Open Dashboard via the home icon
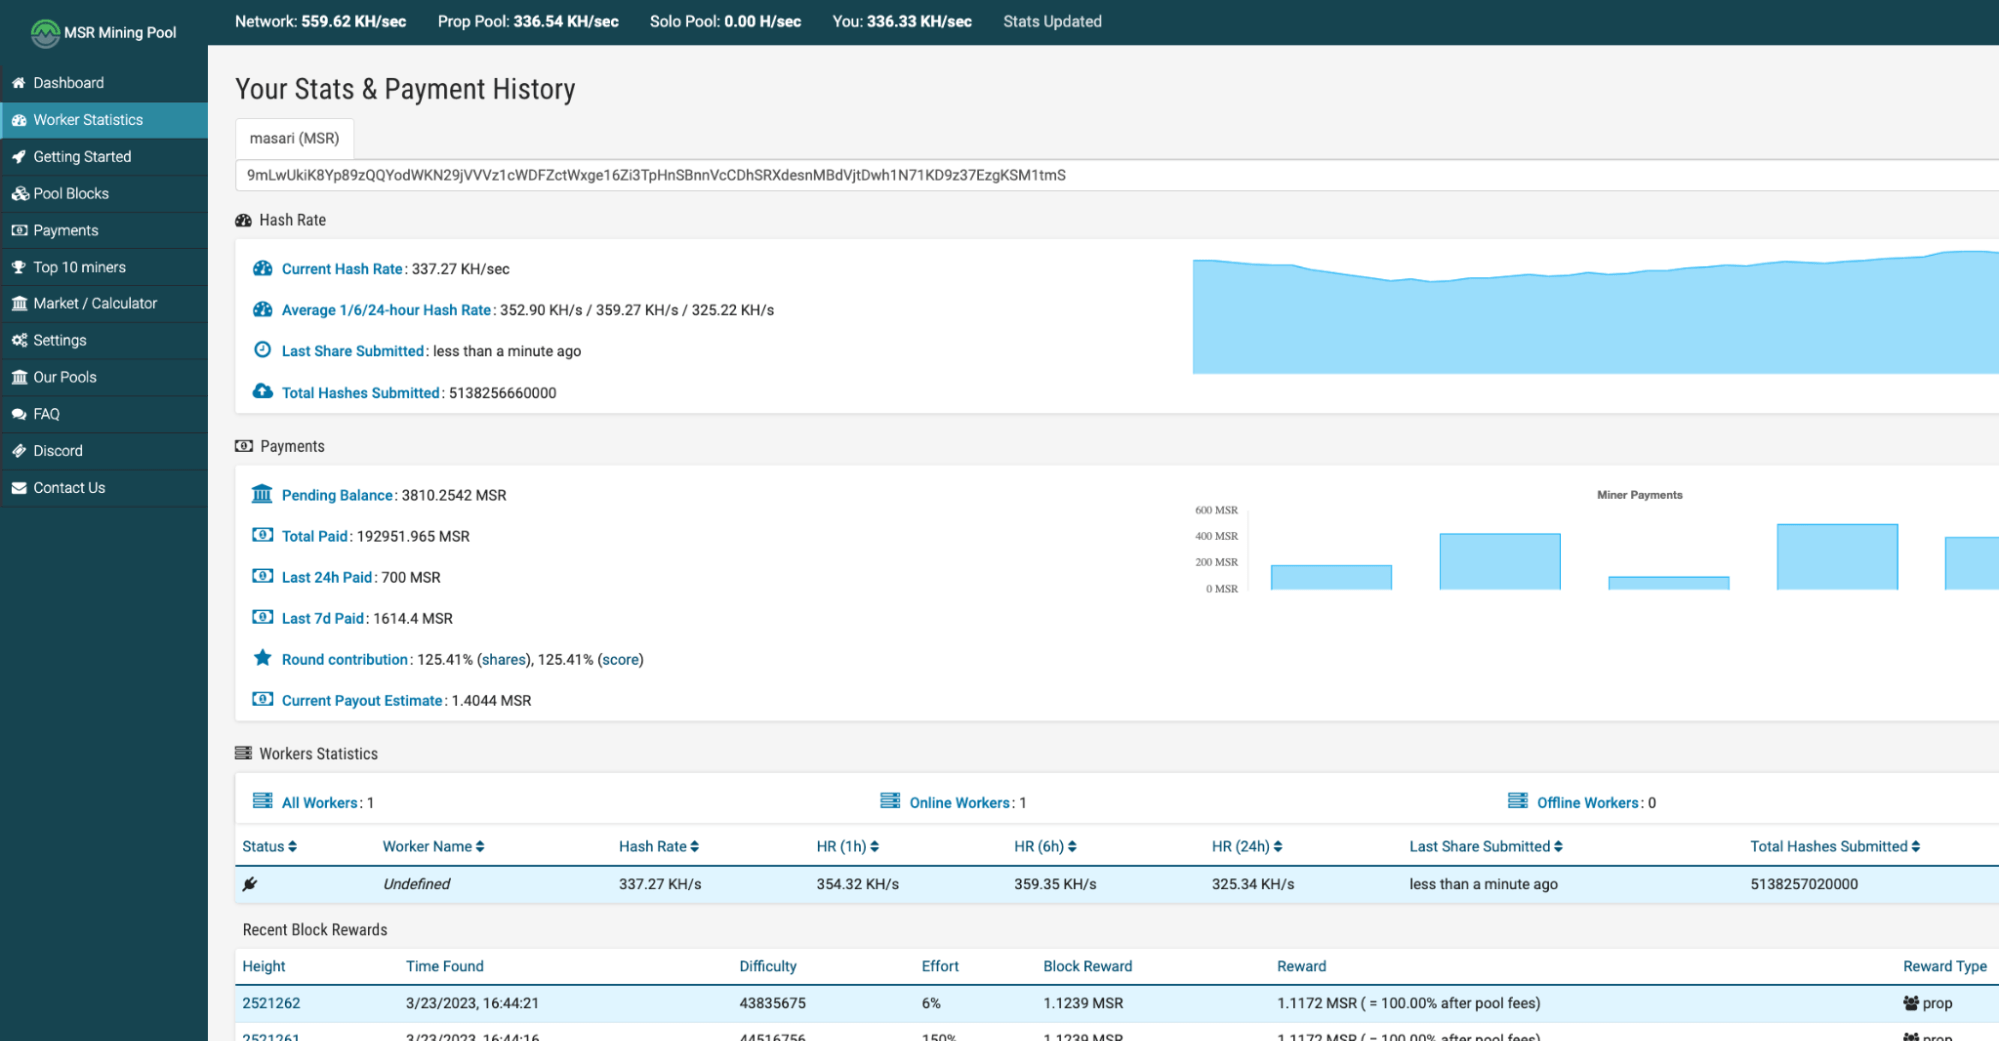1999x1042 pixels. tap(19, 82)
